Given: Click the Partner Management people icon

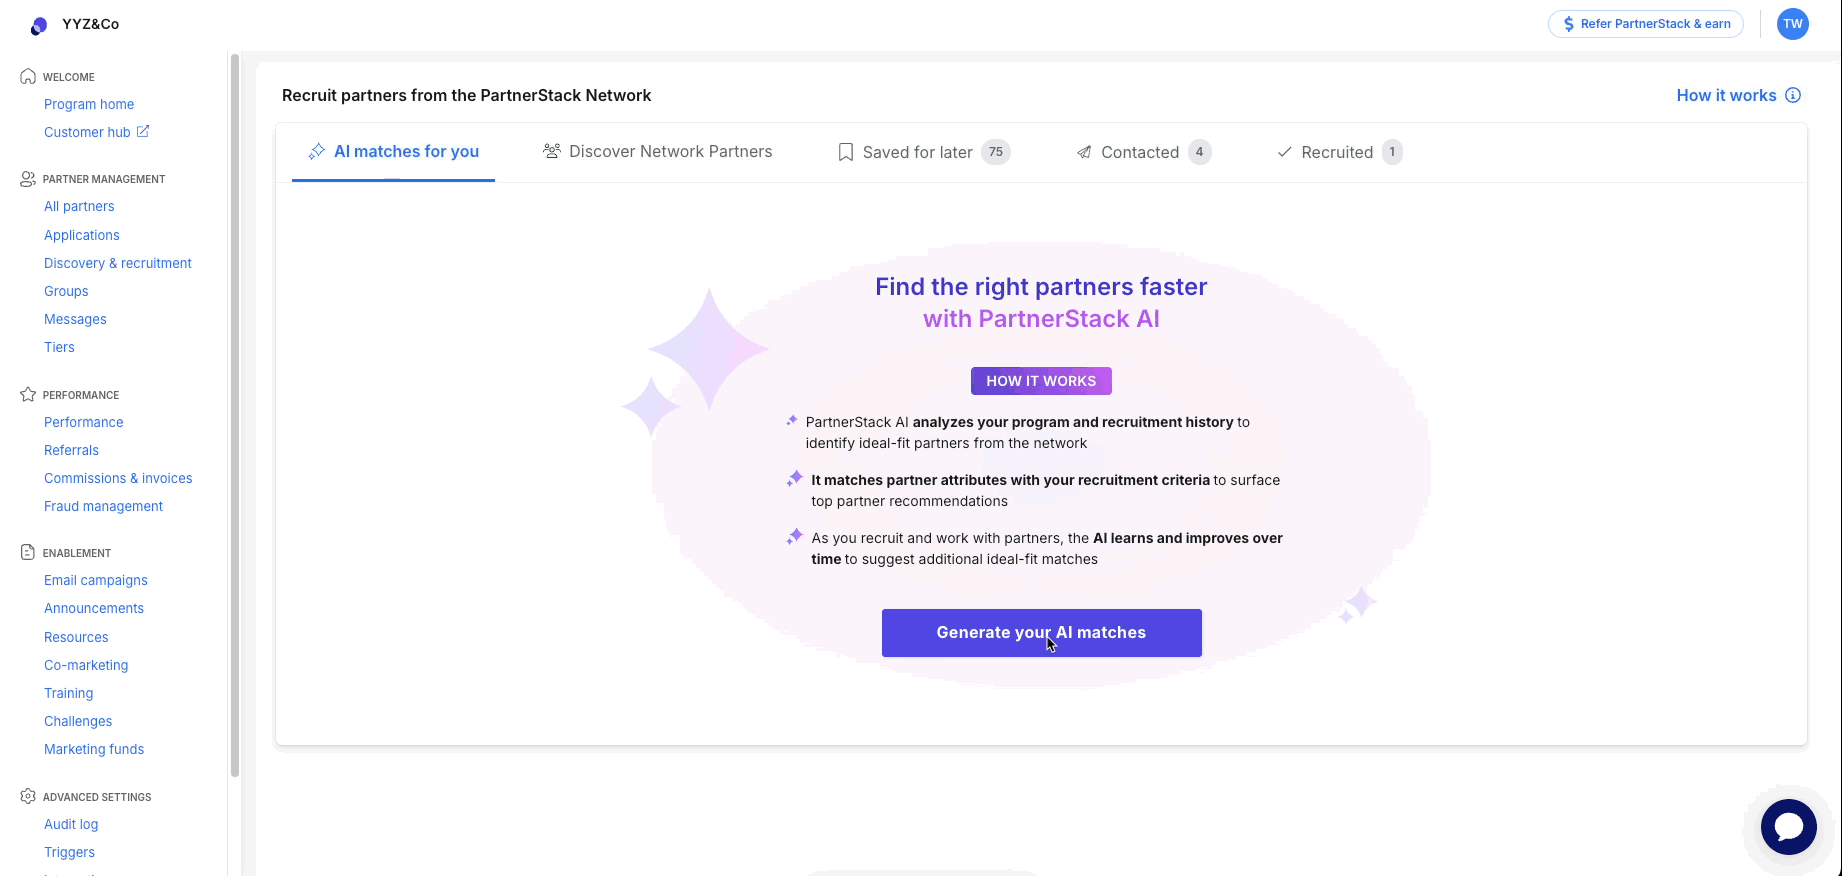Looking at the screenshot, I should pos(28,178).
